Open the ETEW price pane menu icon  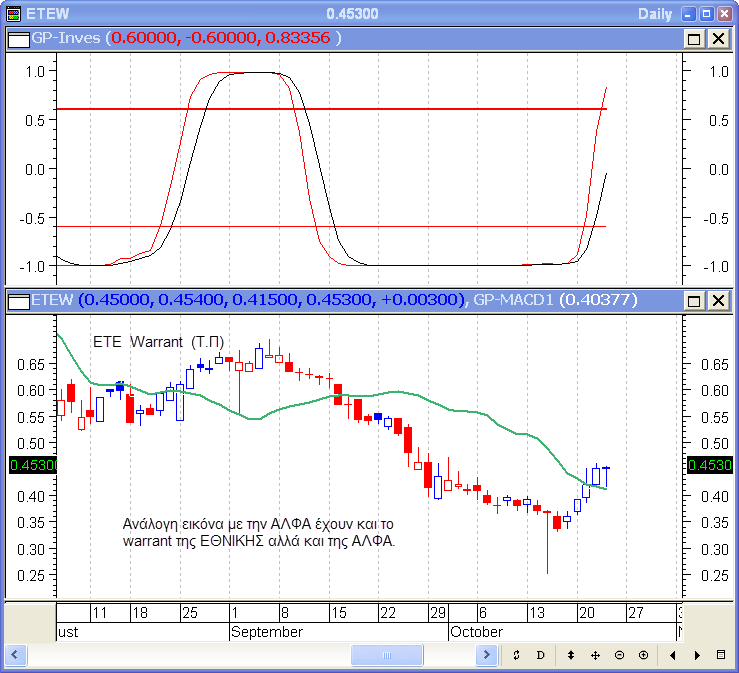[x=18, y=300]
